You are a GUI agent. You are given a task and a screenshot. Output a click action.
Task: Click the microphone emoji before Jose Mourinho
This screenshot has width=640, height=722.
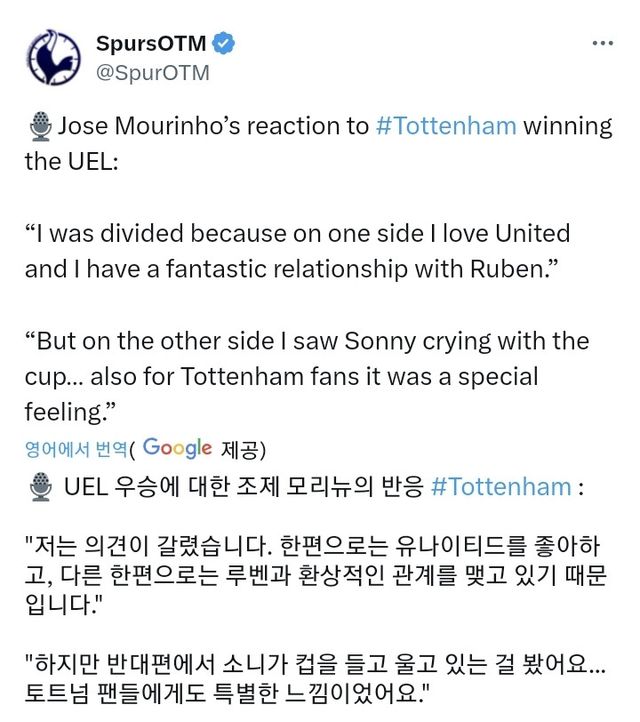coord(40,127)
